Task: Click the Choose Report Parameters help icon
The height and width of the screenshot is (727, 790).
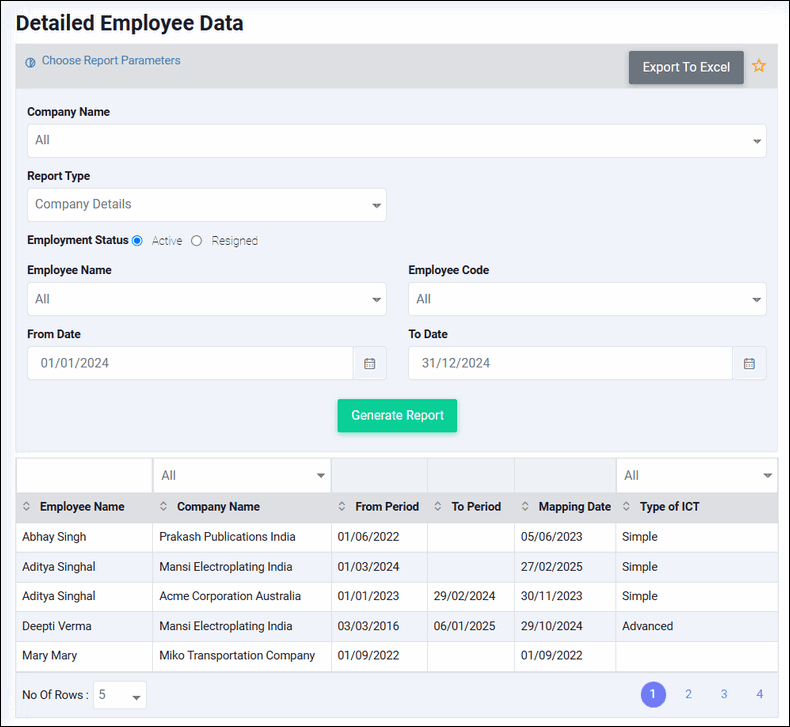Action: pos(30,62)
